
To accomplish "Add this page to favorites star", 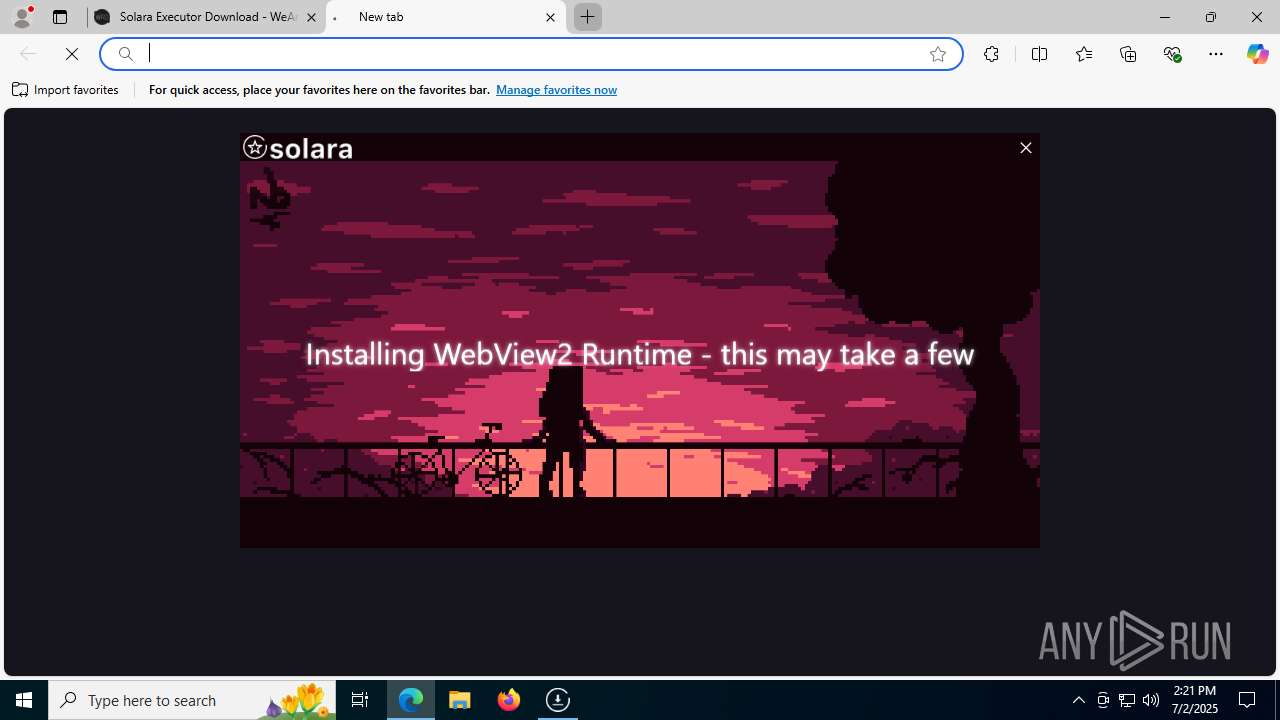I will (x=938, y=54).
